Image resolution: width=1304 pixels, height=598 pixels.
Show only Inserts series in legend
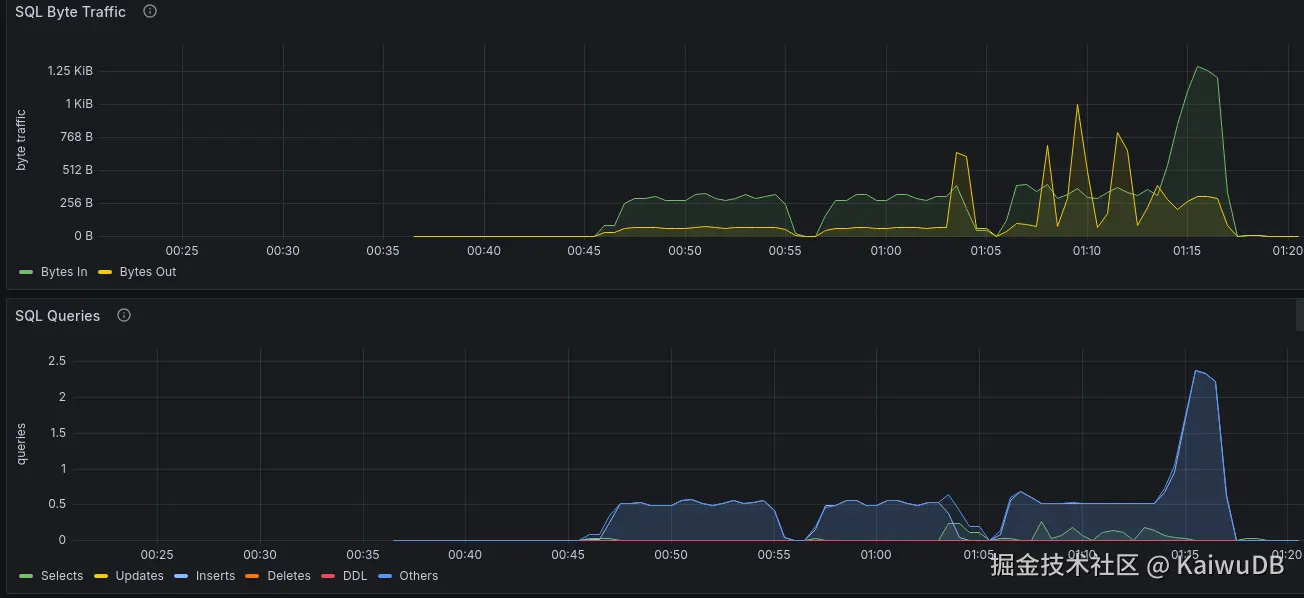[x=215, y=576]
